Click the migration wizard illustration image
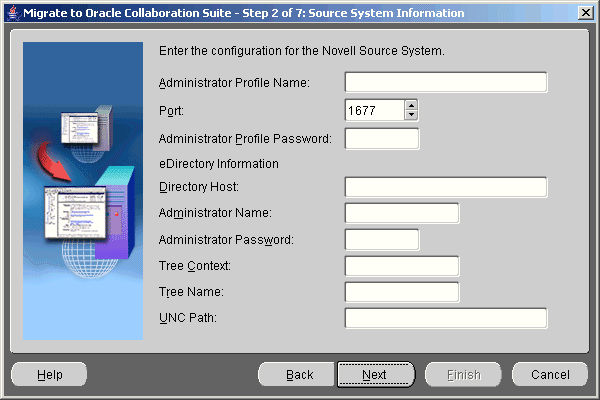The image size is (600, 400). pyautogui.click(x=83, y=191)
